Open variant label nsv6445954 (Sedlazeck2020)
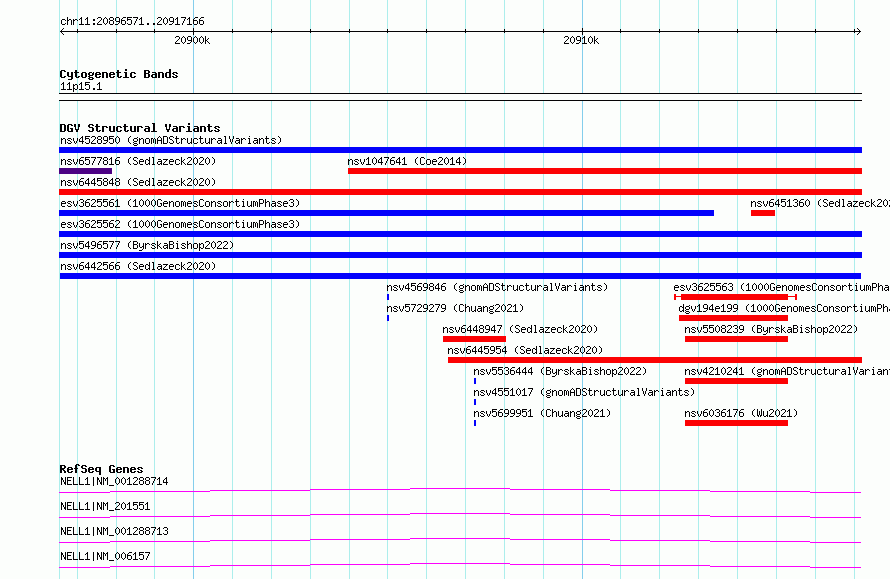Image resolution: width=890 pixels, height=579 pixels. [x=525, y=350]
